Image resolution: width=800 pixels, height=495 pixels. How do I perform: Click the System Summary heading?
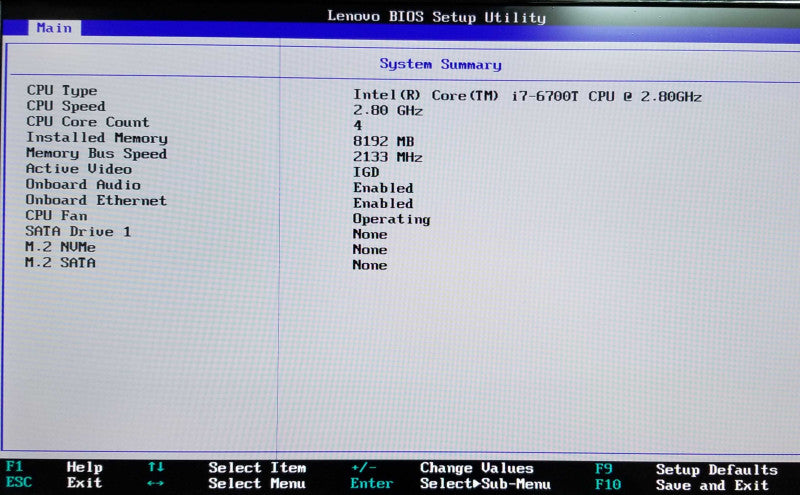click(440, 64)
